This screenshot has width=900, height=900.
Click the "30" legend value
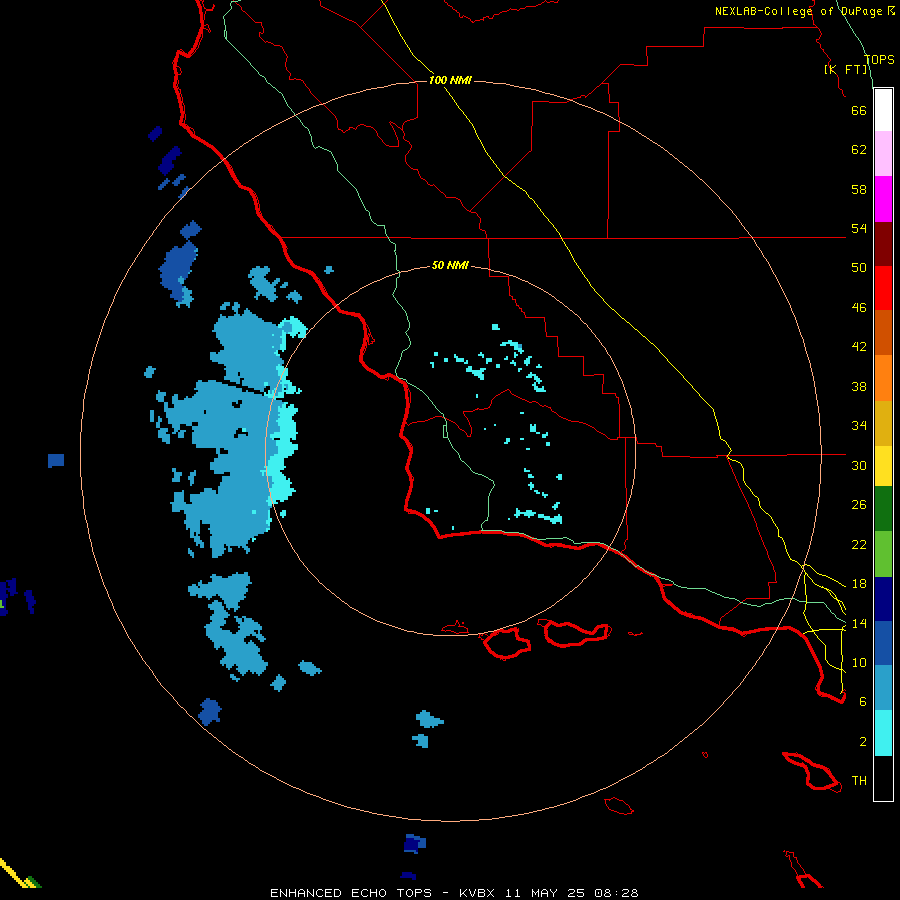click(x=859, y=465)
